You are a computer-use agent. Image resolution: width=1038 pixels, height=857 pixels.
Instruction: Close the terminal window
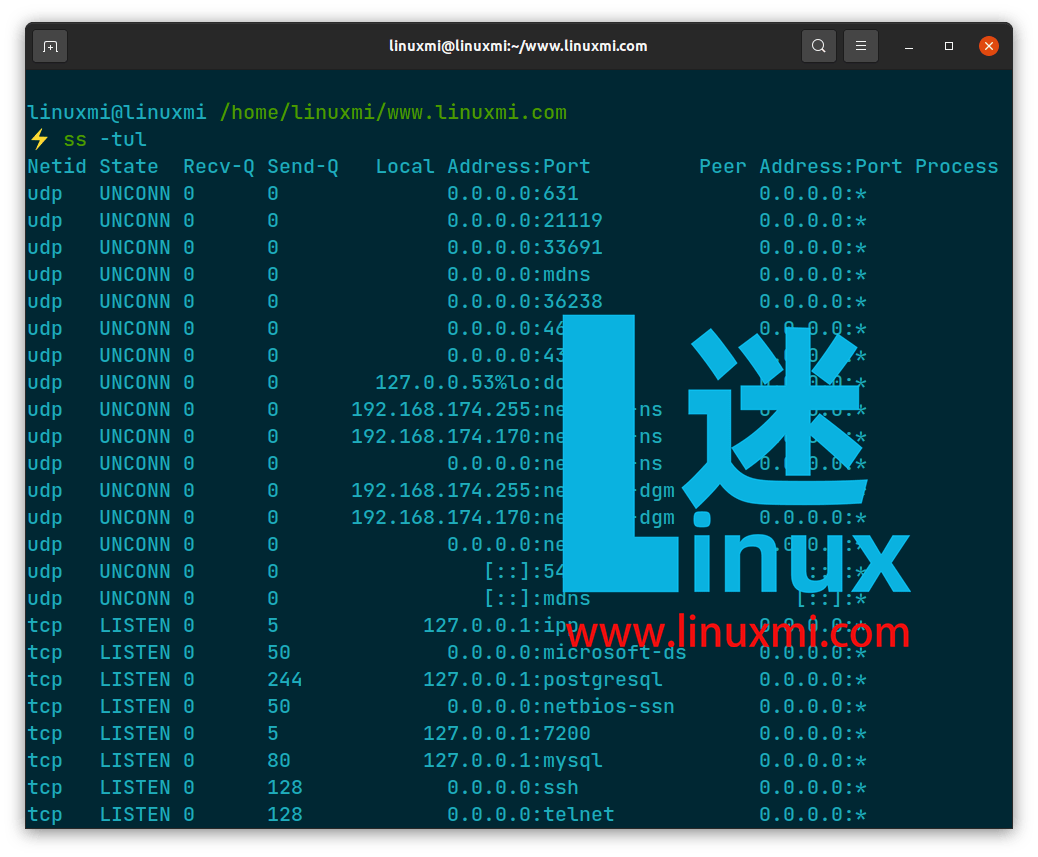pos(988,46)
